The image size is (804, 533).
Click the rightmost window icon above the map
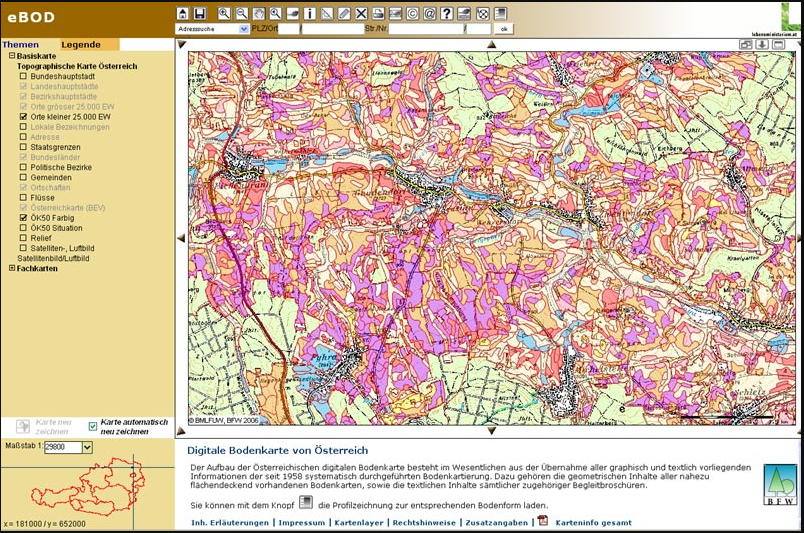[x=778, y=45]
